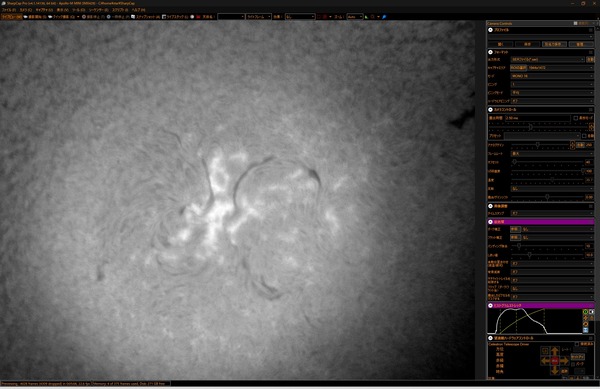Click the red icon before the object name field
600x389 pixels.
(198, 17)
